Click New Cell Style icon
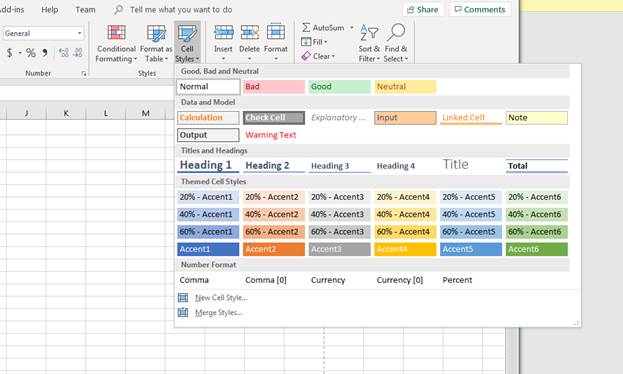The width and height of the screenshot is (623, 374). [x=183, y=297]
